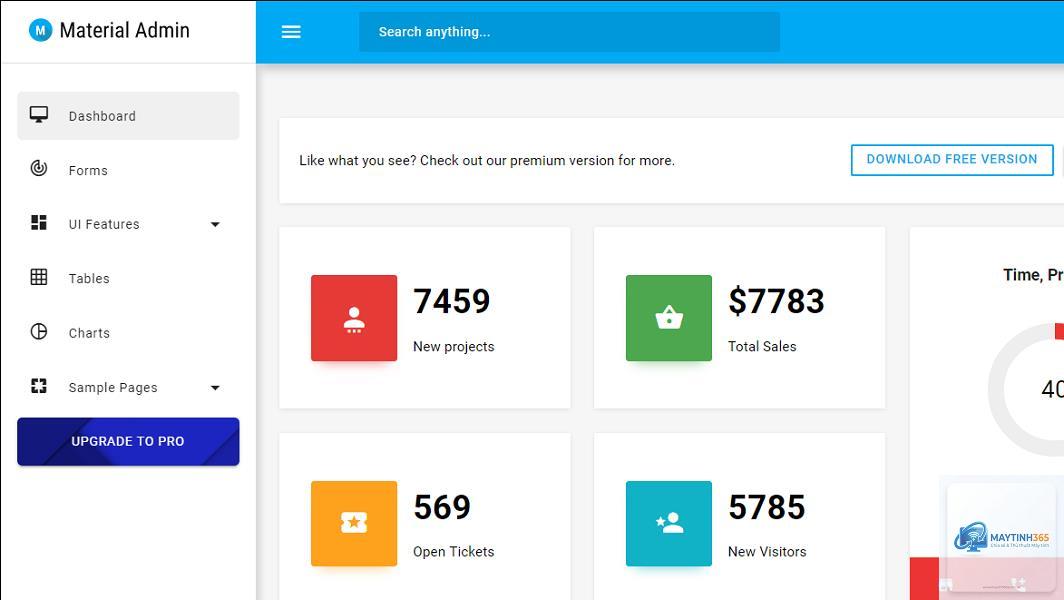Click the red New projects user icon
The image size is (1064, 600).
[354, 318]
